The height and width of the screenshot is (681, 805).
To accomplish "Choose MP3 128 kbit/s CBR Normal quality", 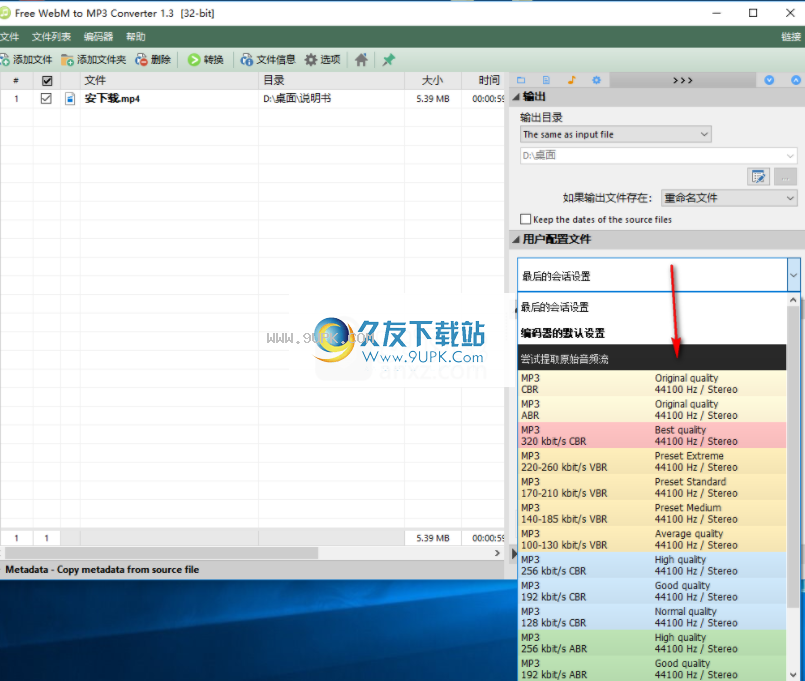I will pyautogui.click(x=652, y=617).
